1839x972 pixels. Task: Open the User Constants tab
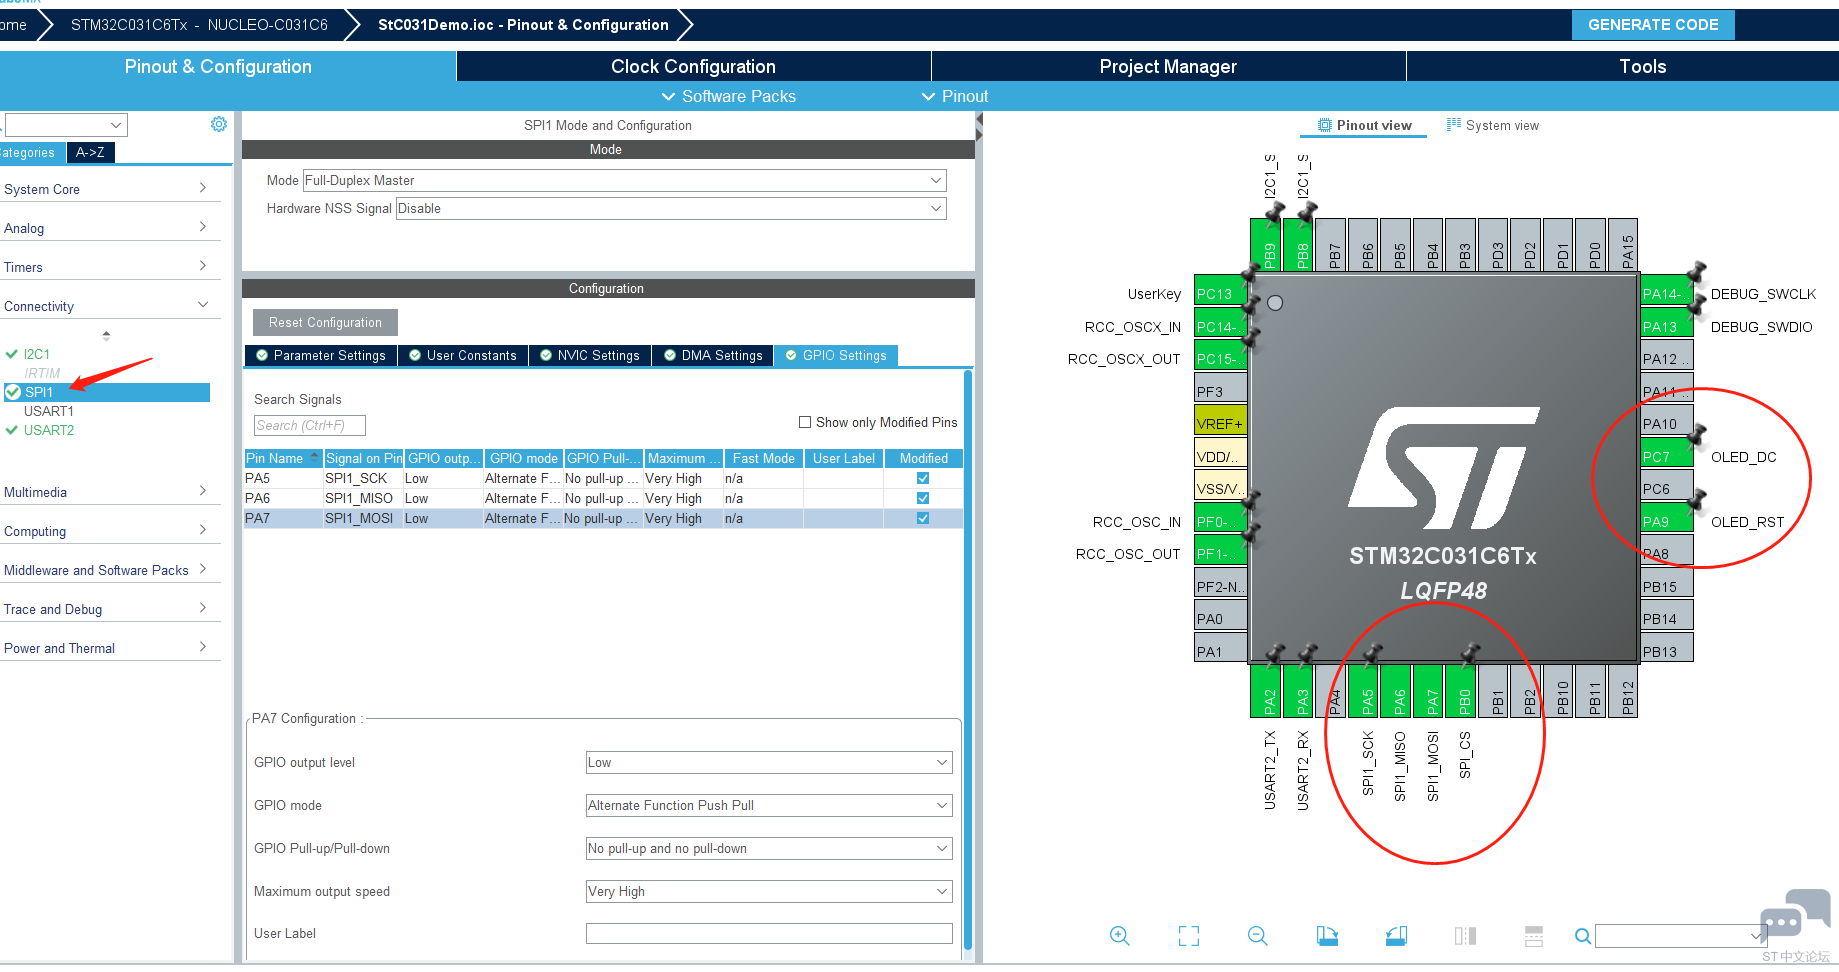tap(463, 355)
